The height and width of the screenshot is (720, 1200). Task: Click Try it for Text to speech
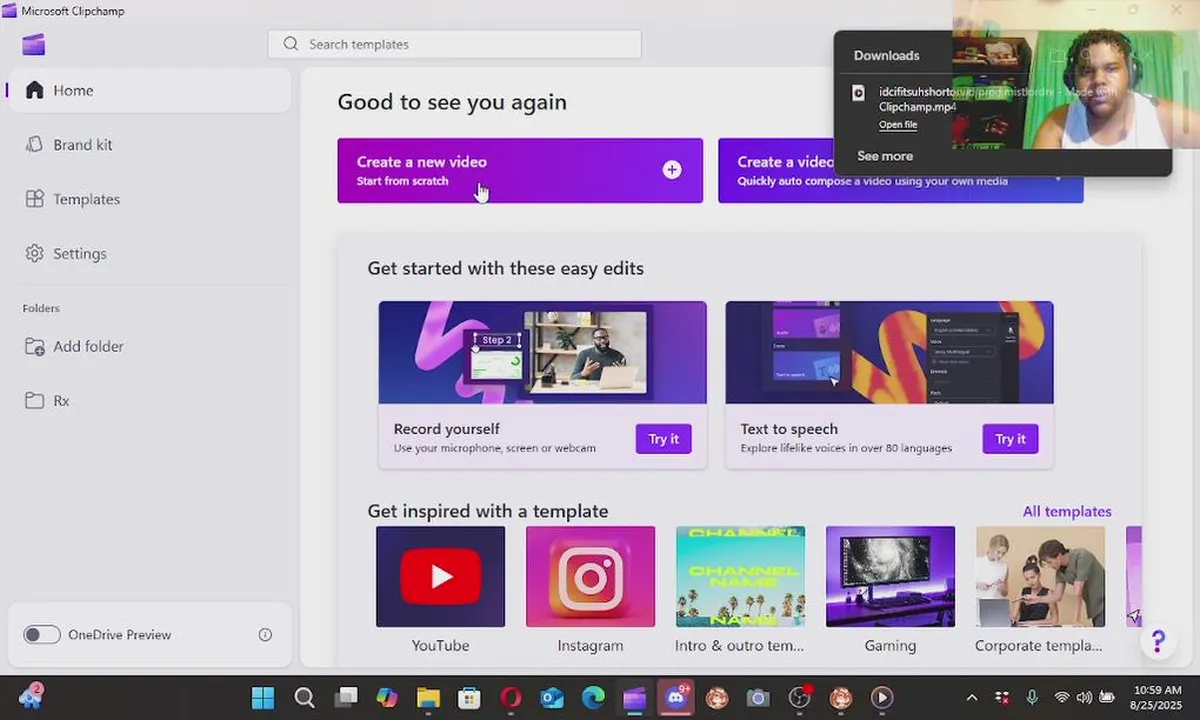(1010, 439)
